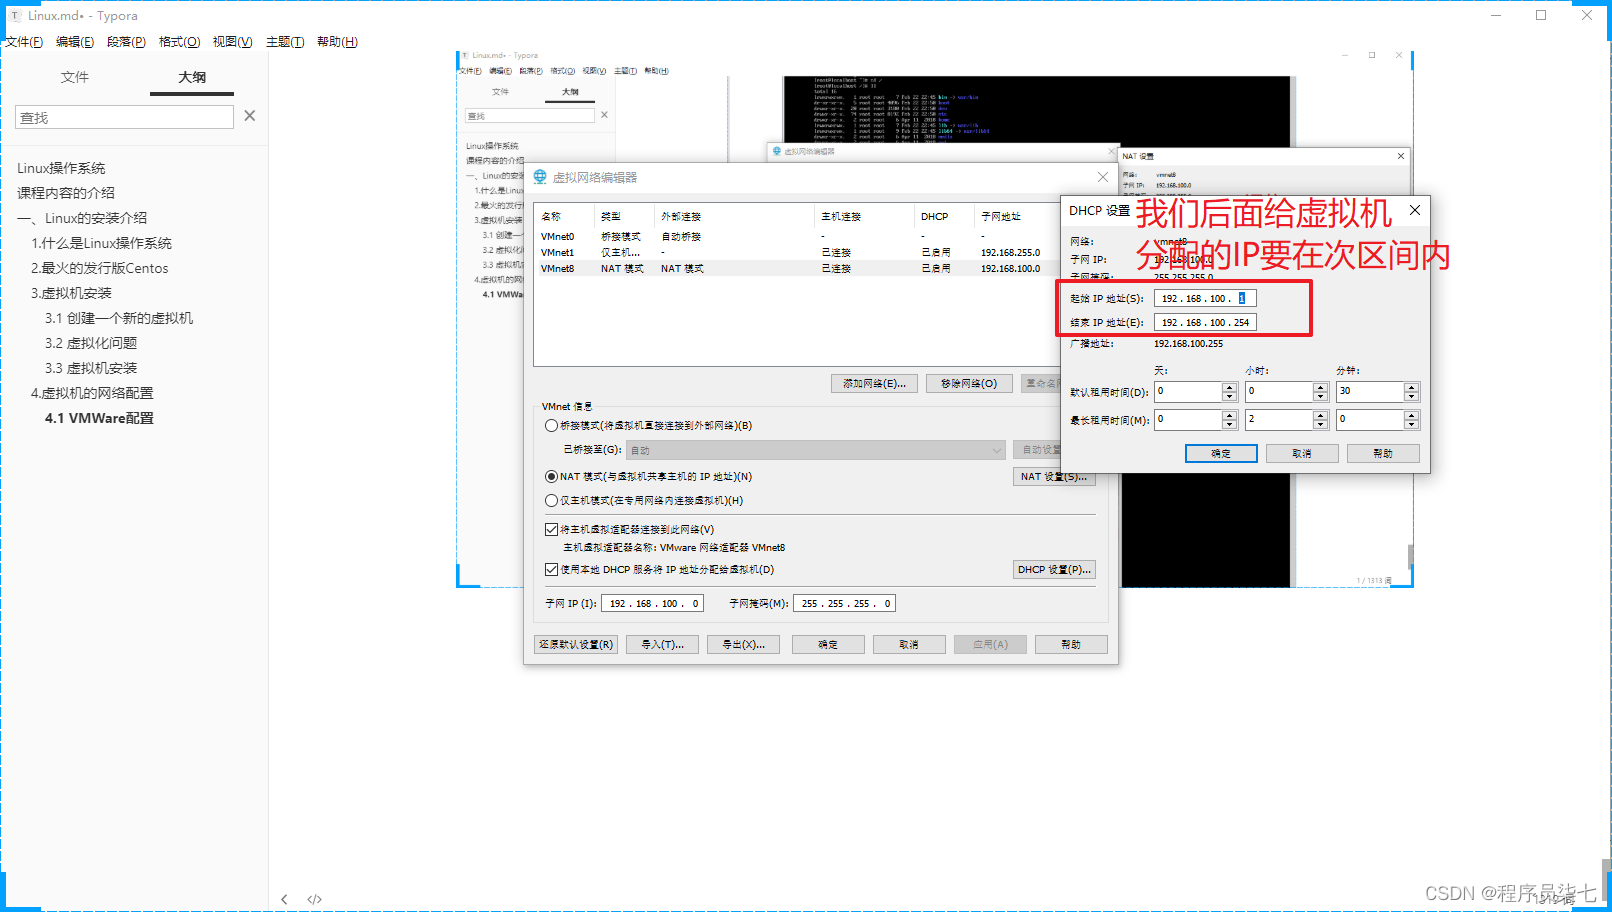The image size is (1612, 912).
Task: Click the left arrow icon in Typora status bar
Action: [284, 898]
